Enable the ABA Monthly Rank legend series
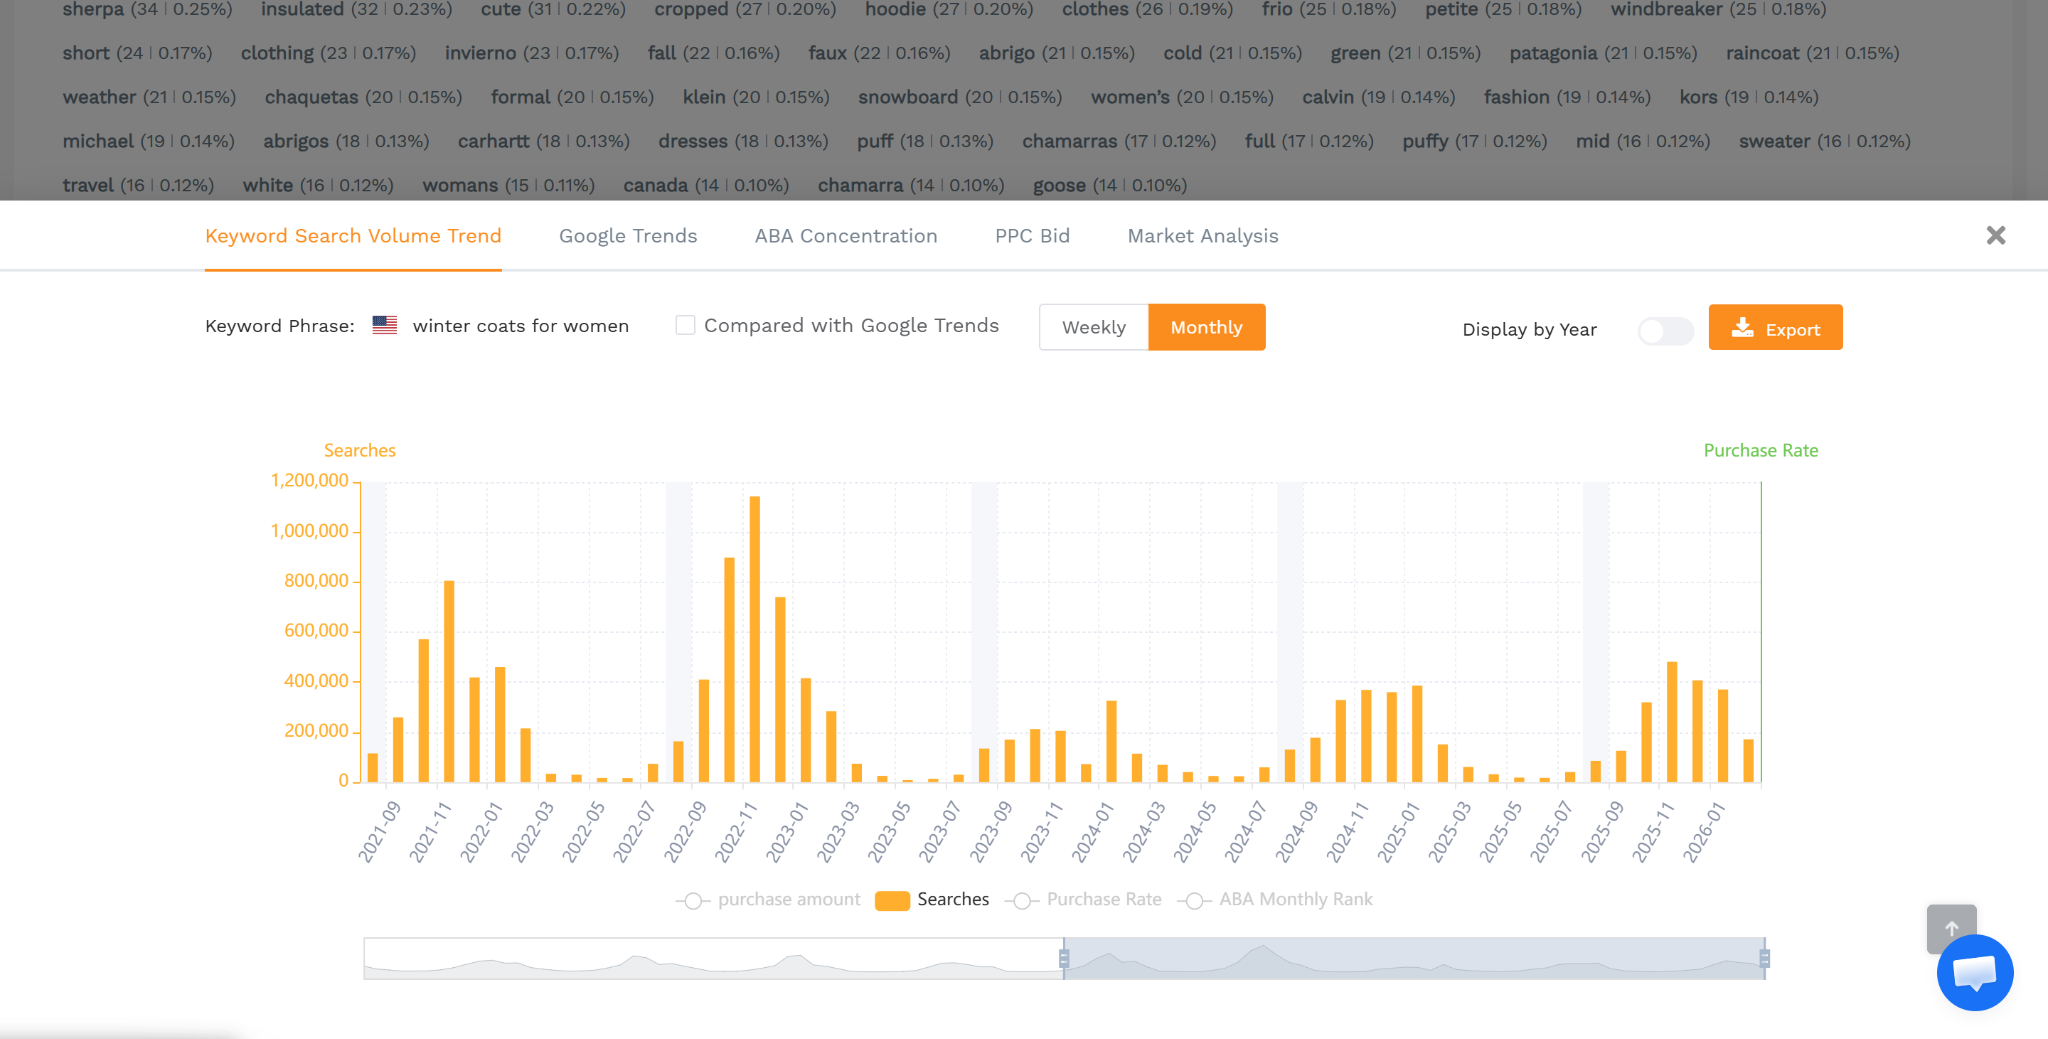2048x1039 pixels. click(x=1194, y=900)
